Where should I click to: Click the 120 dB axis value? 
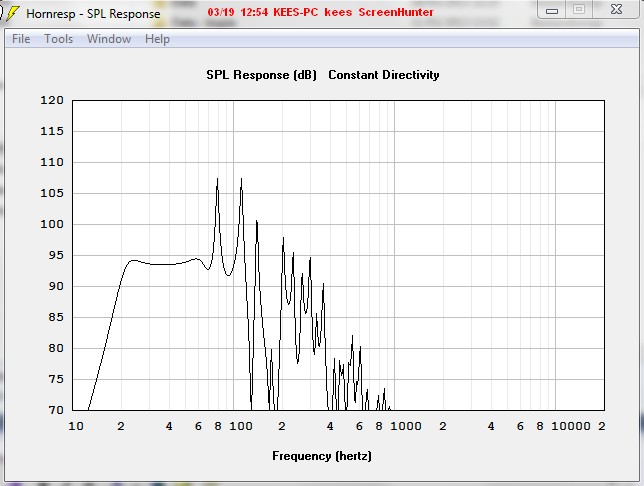52,100
